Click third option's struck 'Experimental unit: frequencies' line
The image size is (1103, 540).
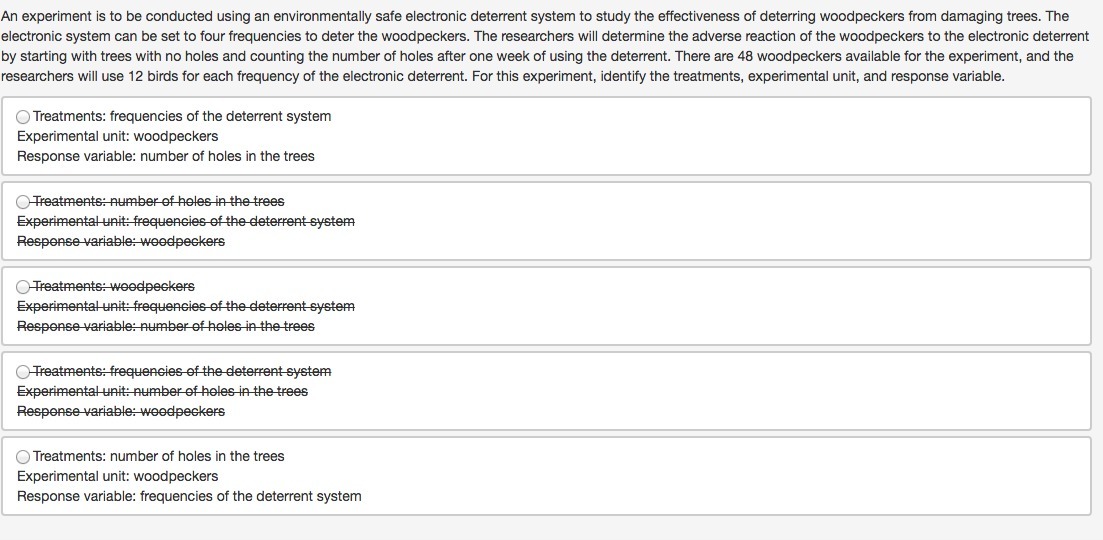(186, 306)
